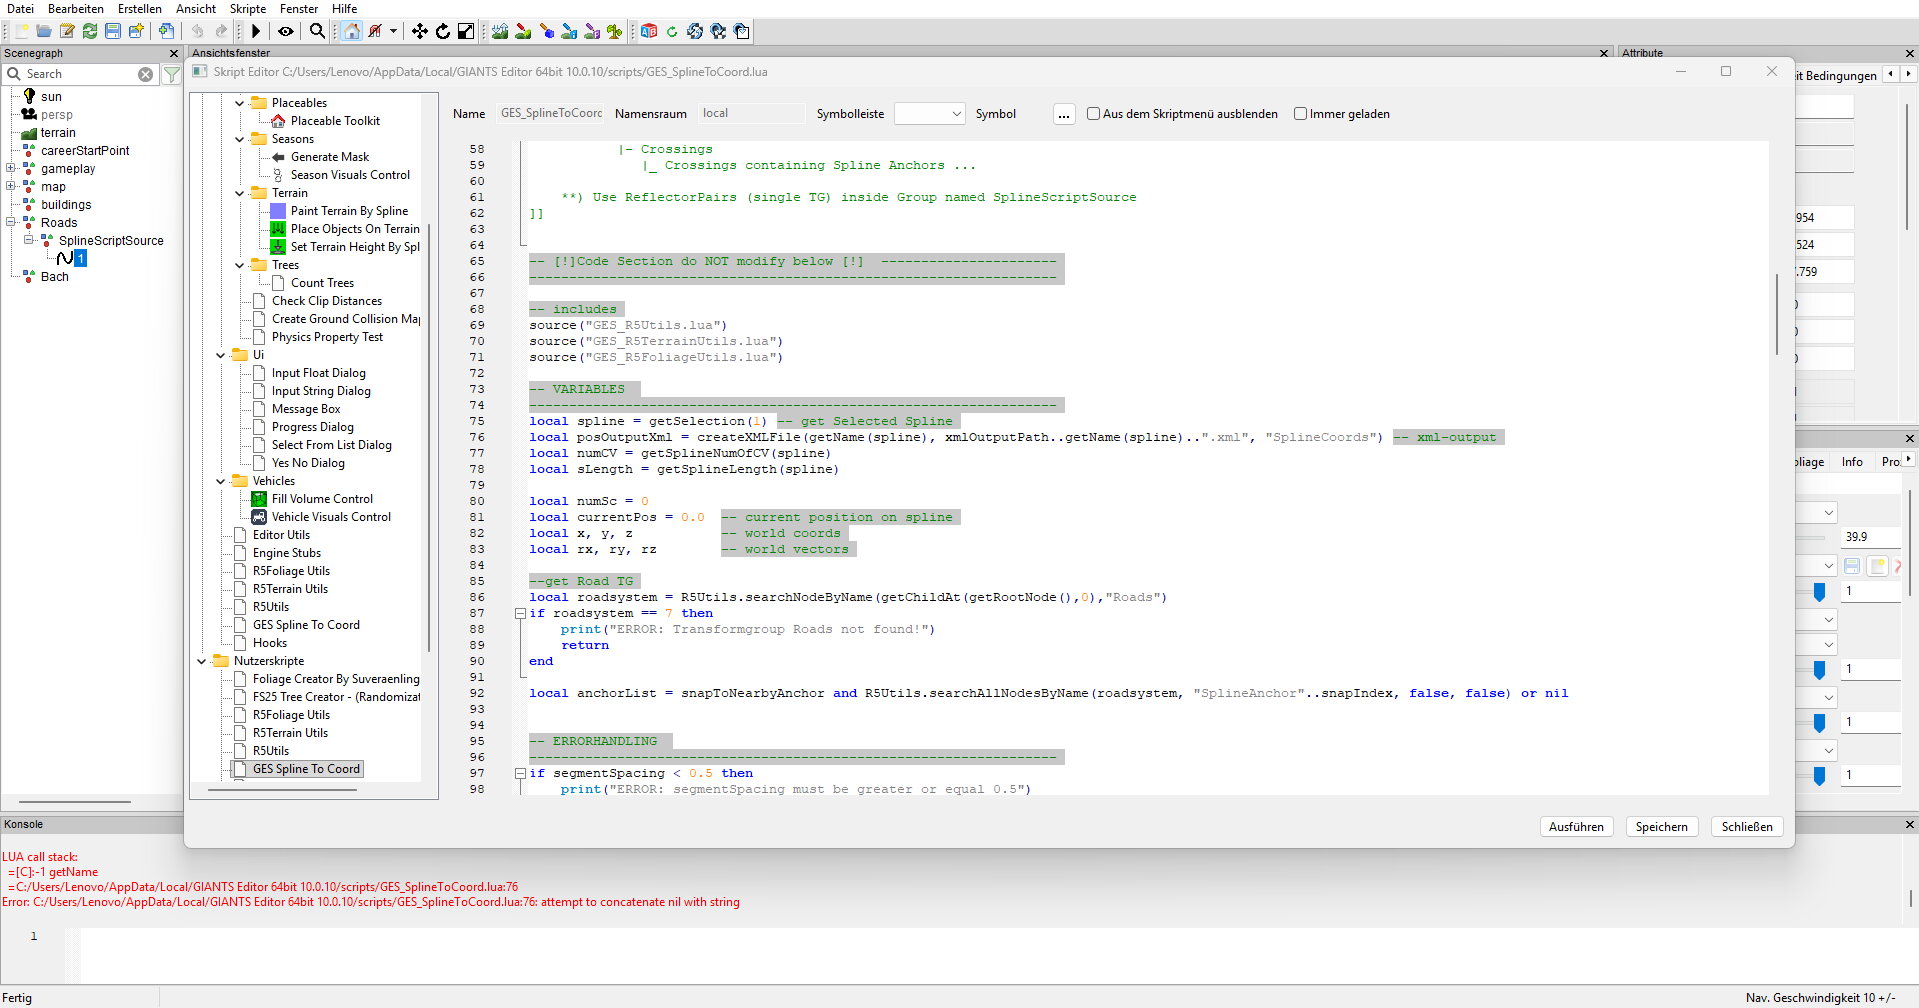Viewport: 1919px width, 1008px height.
Task: Select the careerStartPoint node in Scenegraph
Action: click(x=85, y=151)
